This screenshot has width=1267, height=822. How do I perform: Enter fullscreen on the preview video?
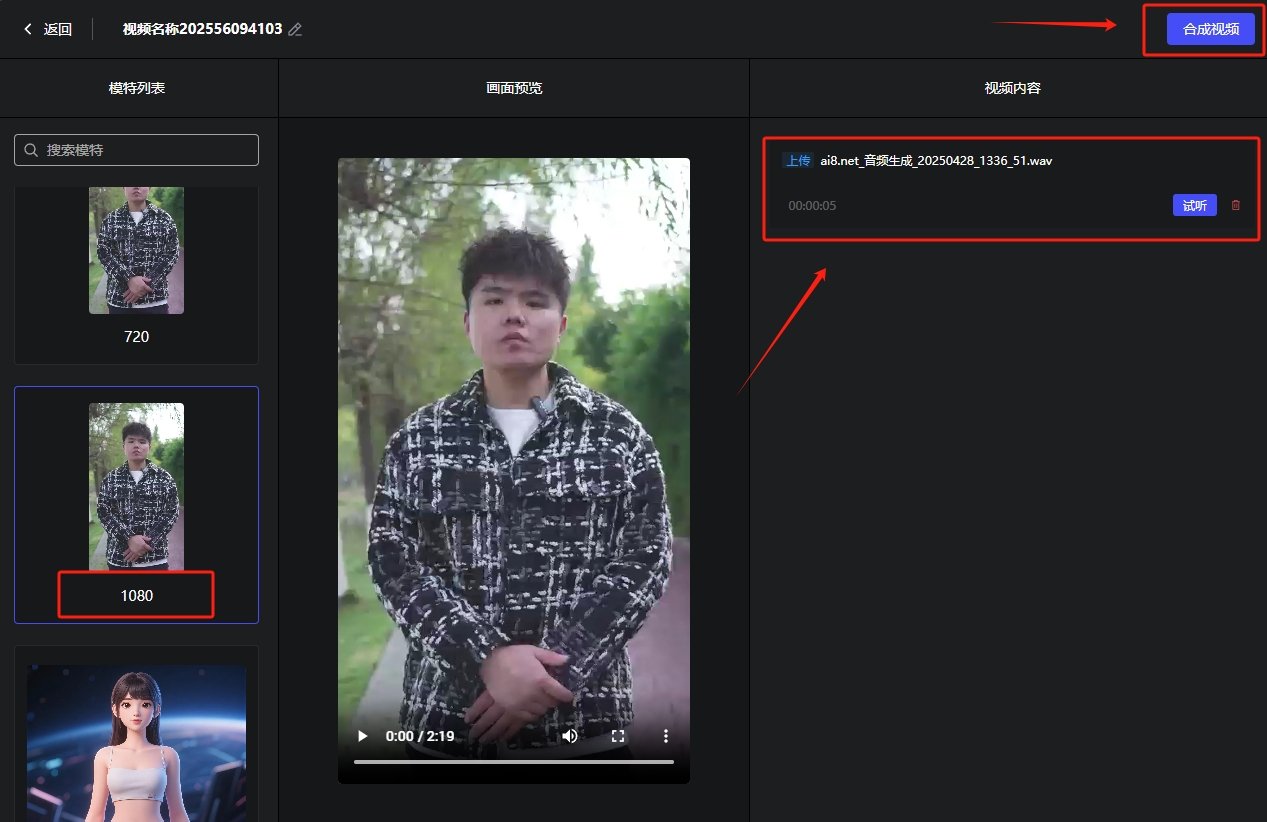[618, 736]
